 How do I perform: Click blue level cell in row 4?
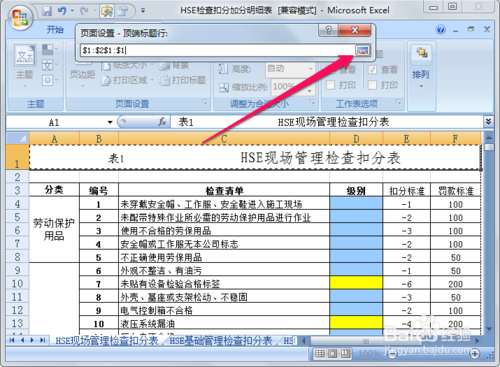(356, 204)
